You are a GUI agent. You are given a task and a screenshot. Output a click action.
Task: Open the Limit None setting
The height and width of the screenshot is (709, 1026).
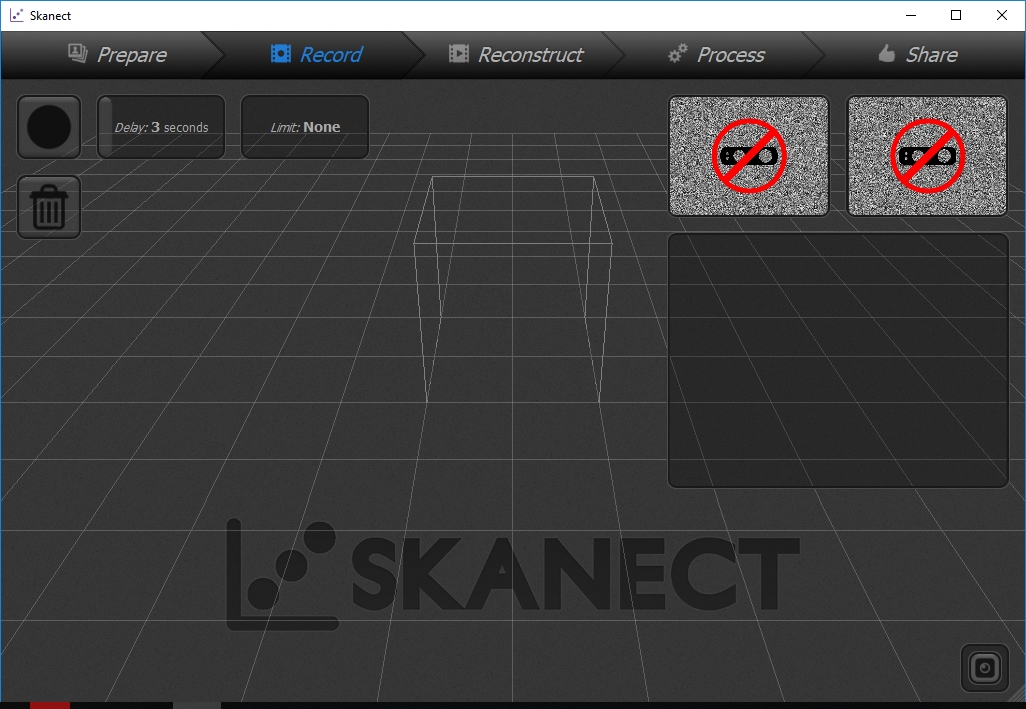click(x=305, y=127)
